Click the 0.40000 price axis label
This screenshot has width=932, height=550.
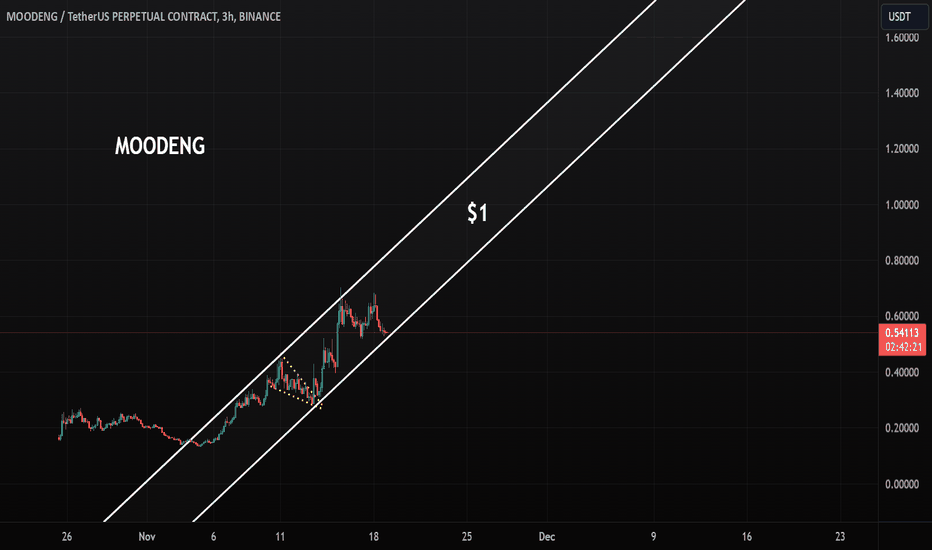pyautogui.click(x=902, y=372)
